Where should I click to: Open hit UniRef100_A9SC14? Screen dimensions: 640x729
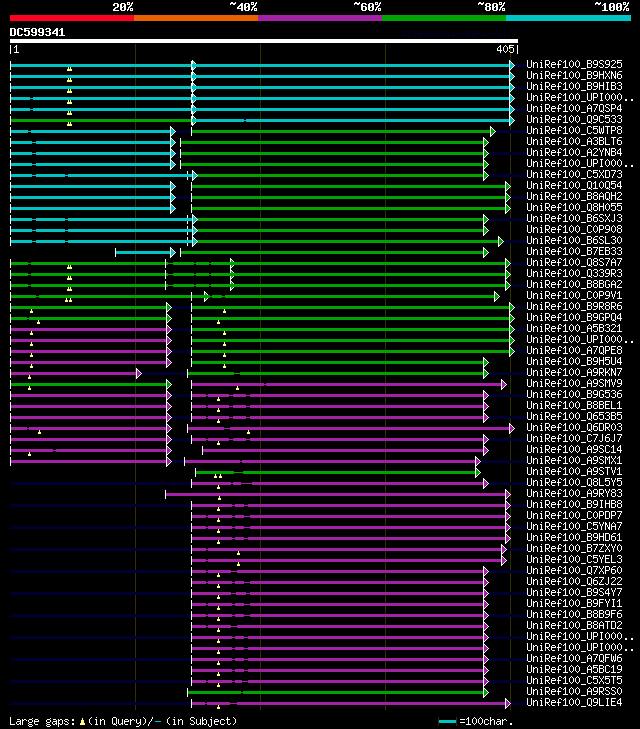click(x=574, y=450)
